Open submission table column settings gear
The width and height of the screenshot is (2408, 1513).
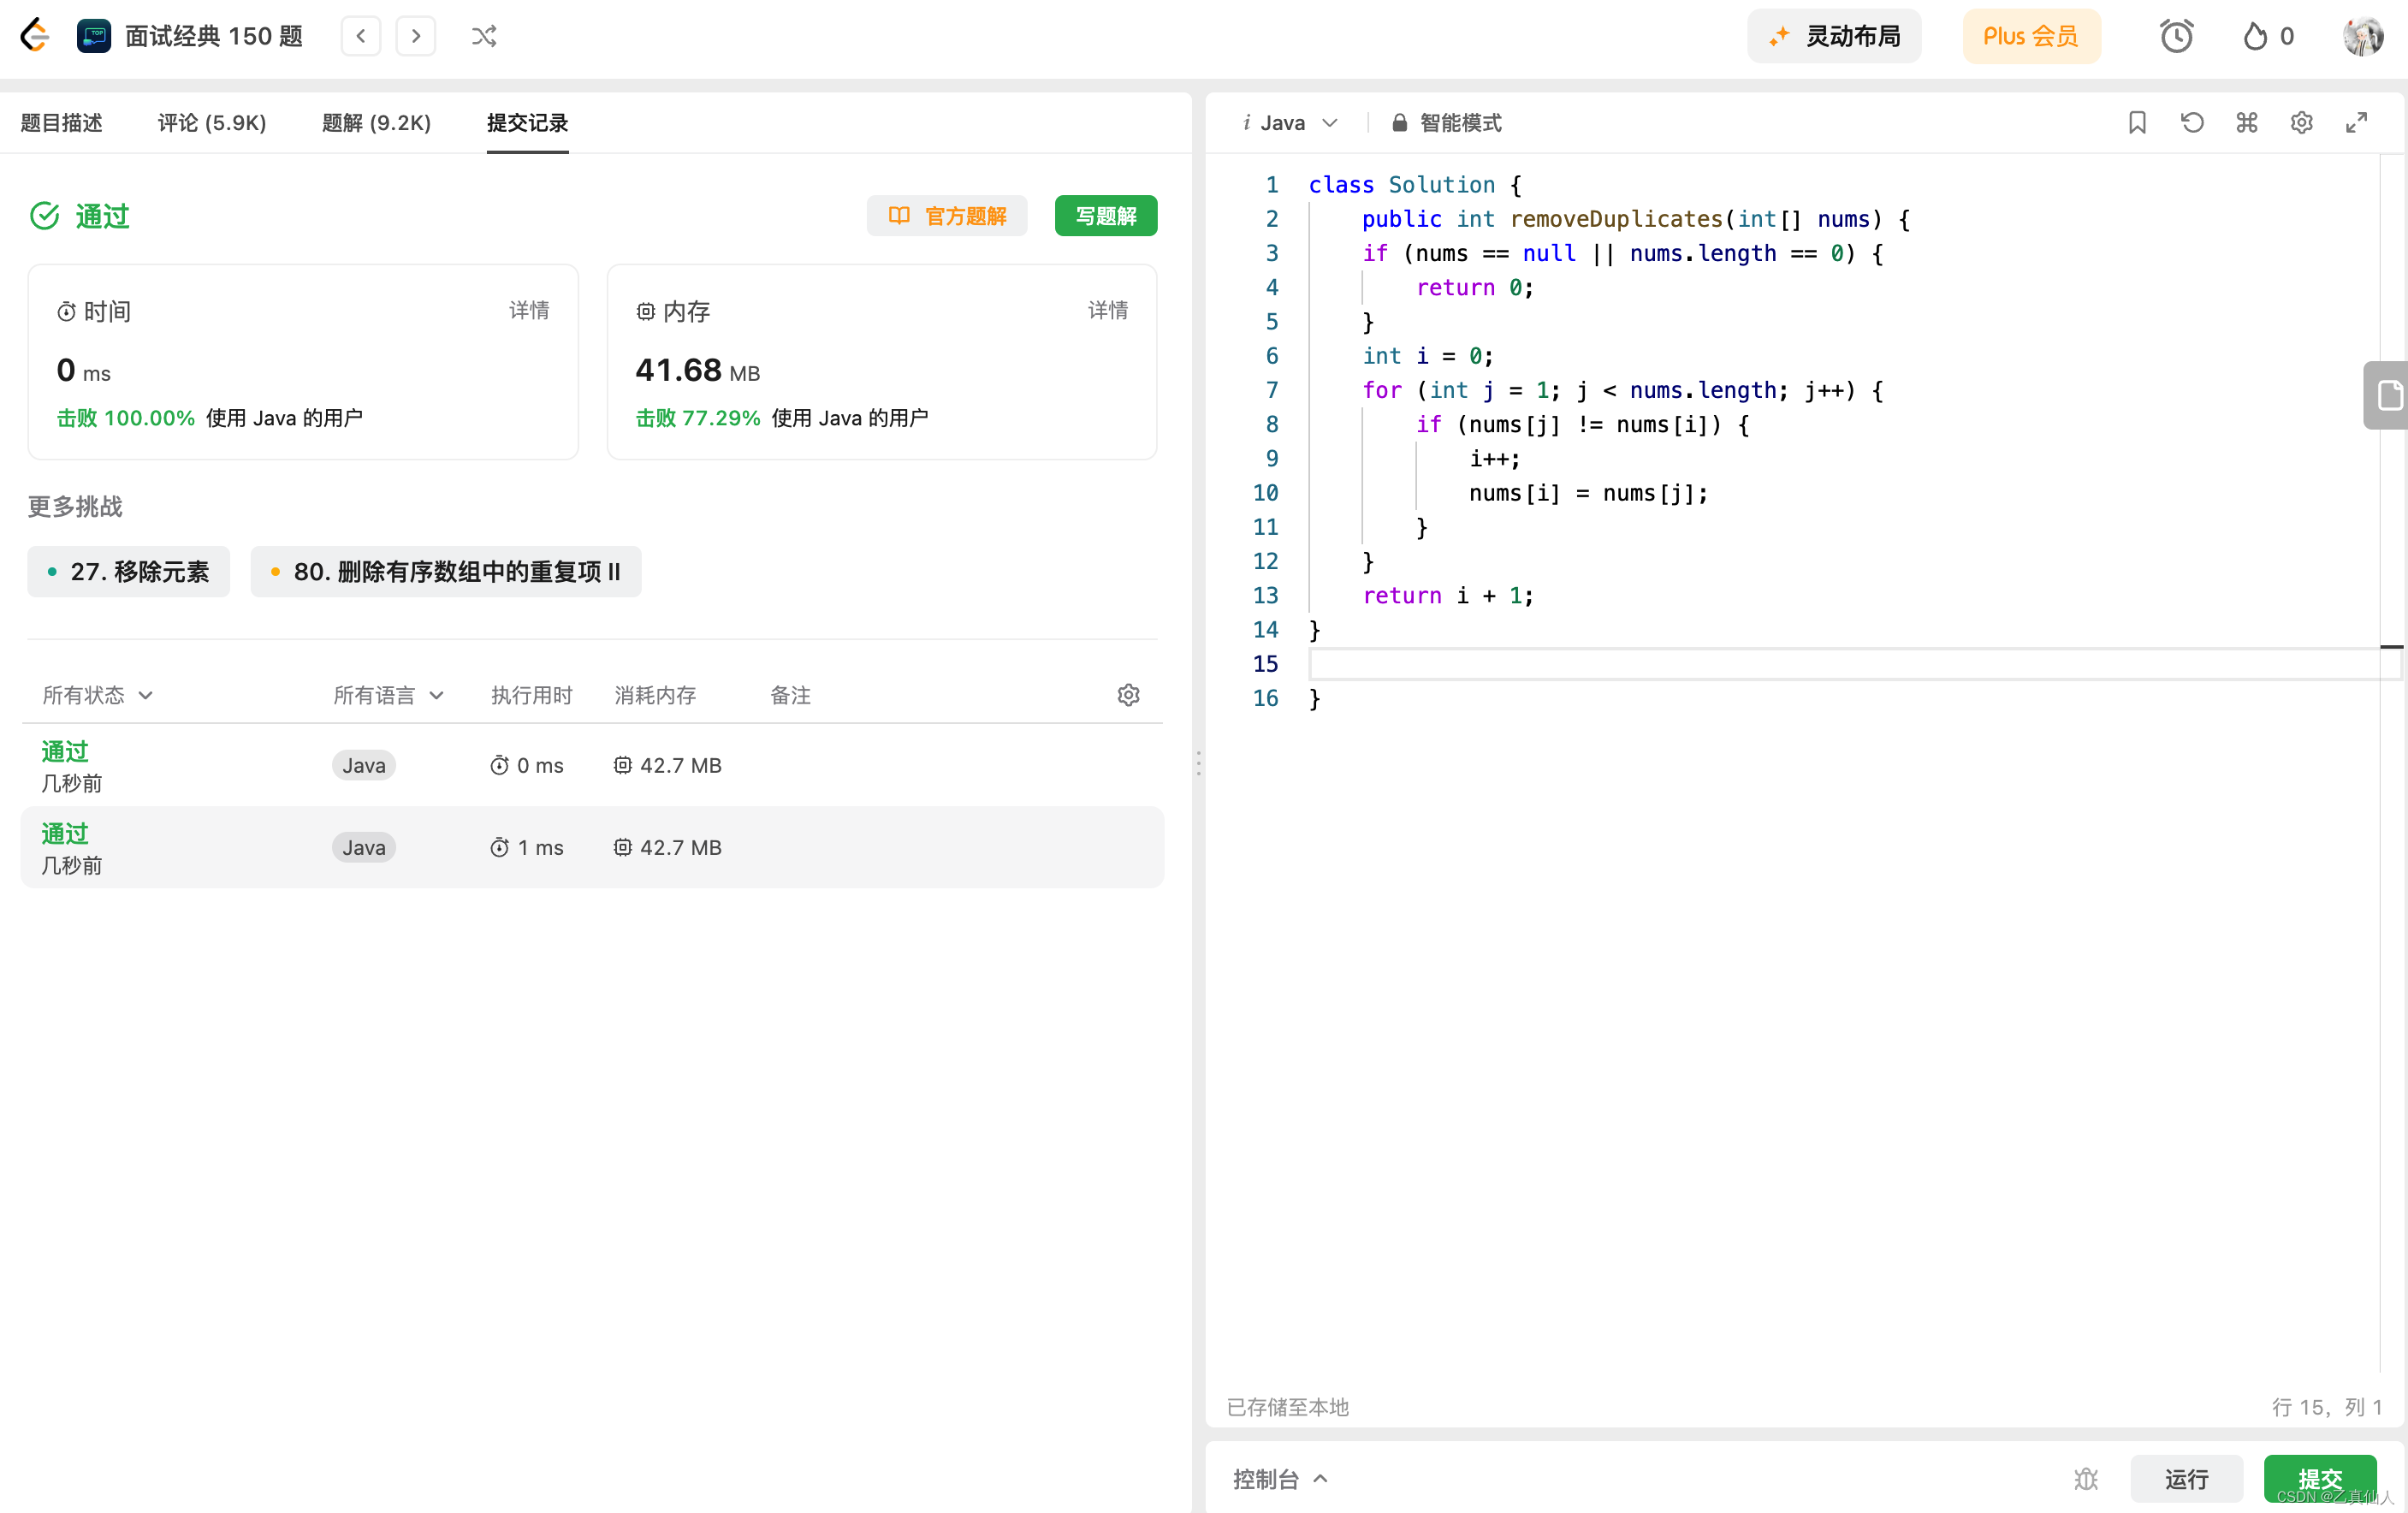click(x=1128, y=695)
